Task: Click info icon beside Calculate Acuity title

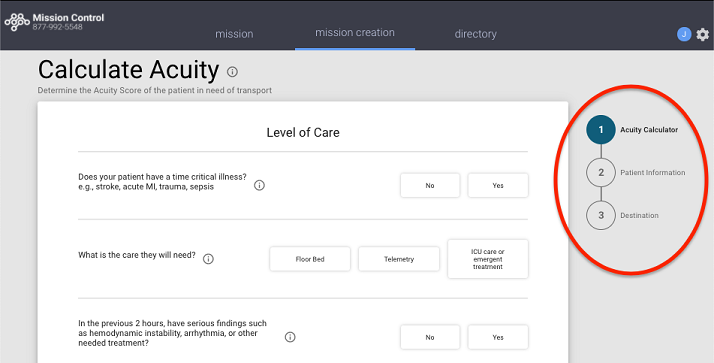Action: [232, 72]
